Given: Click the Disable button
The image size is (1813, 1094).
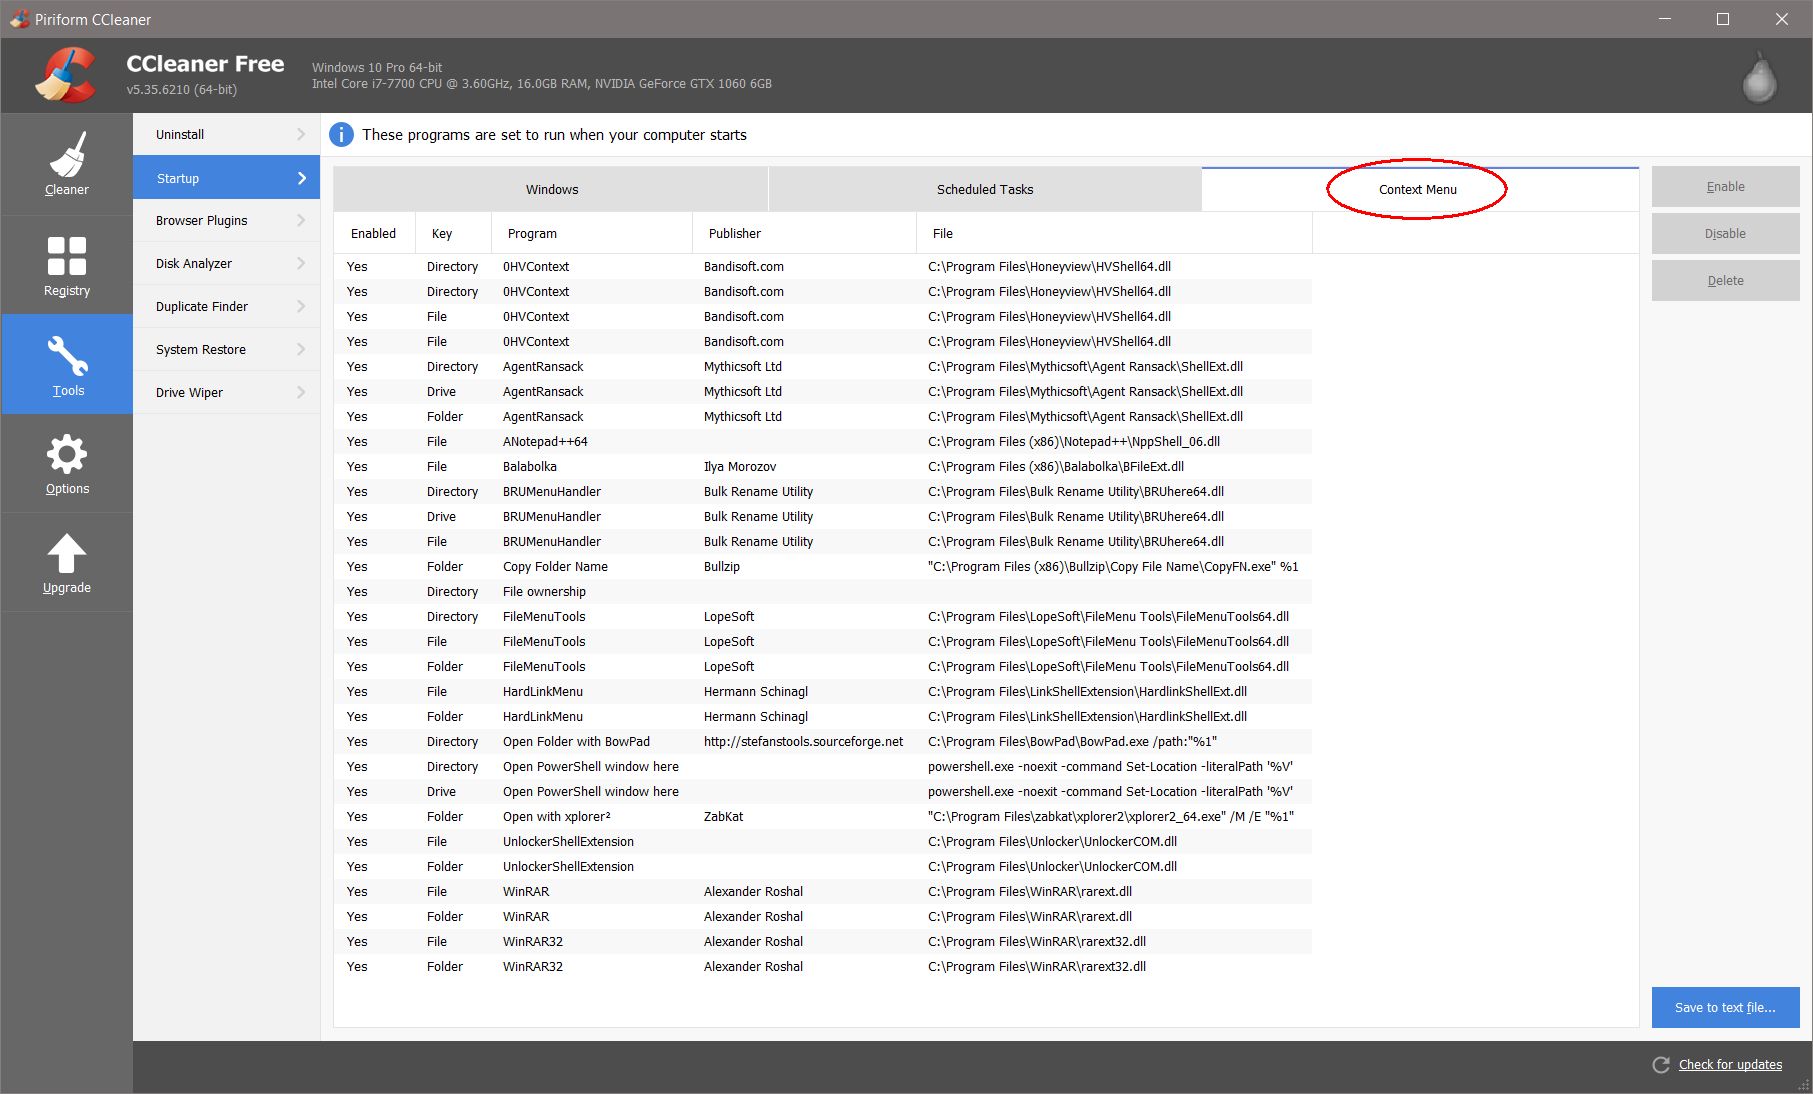Looking at the screenshot, I should point(1725,234).
